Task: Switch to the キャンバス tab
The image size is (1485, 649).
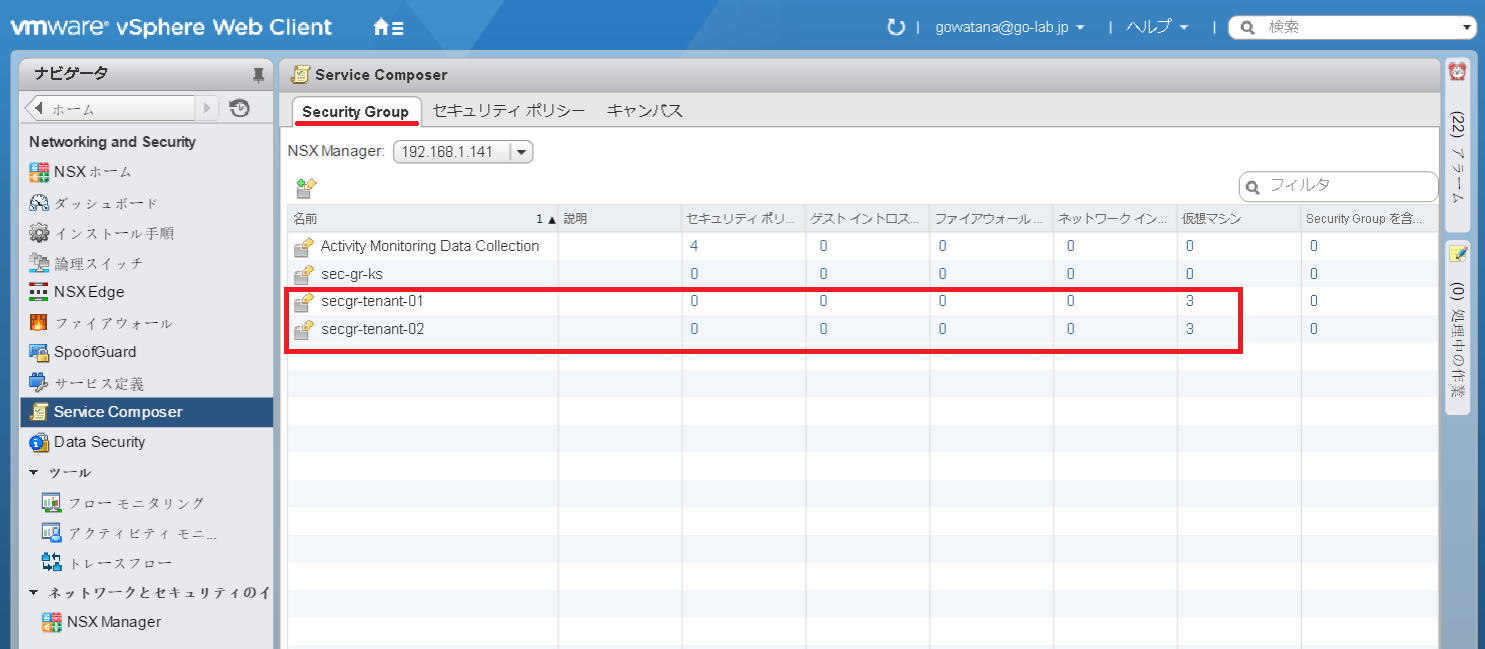Action: (x=645, y=111)
